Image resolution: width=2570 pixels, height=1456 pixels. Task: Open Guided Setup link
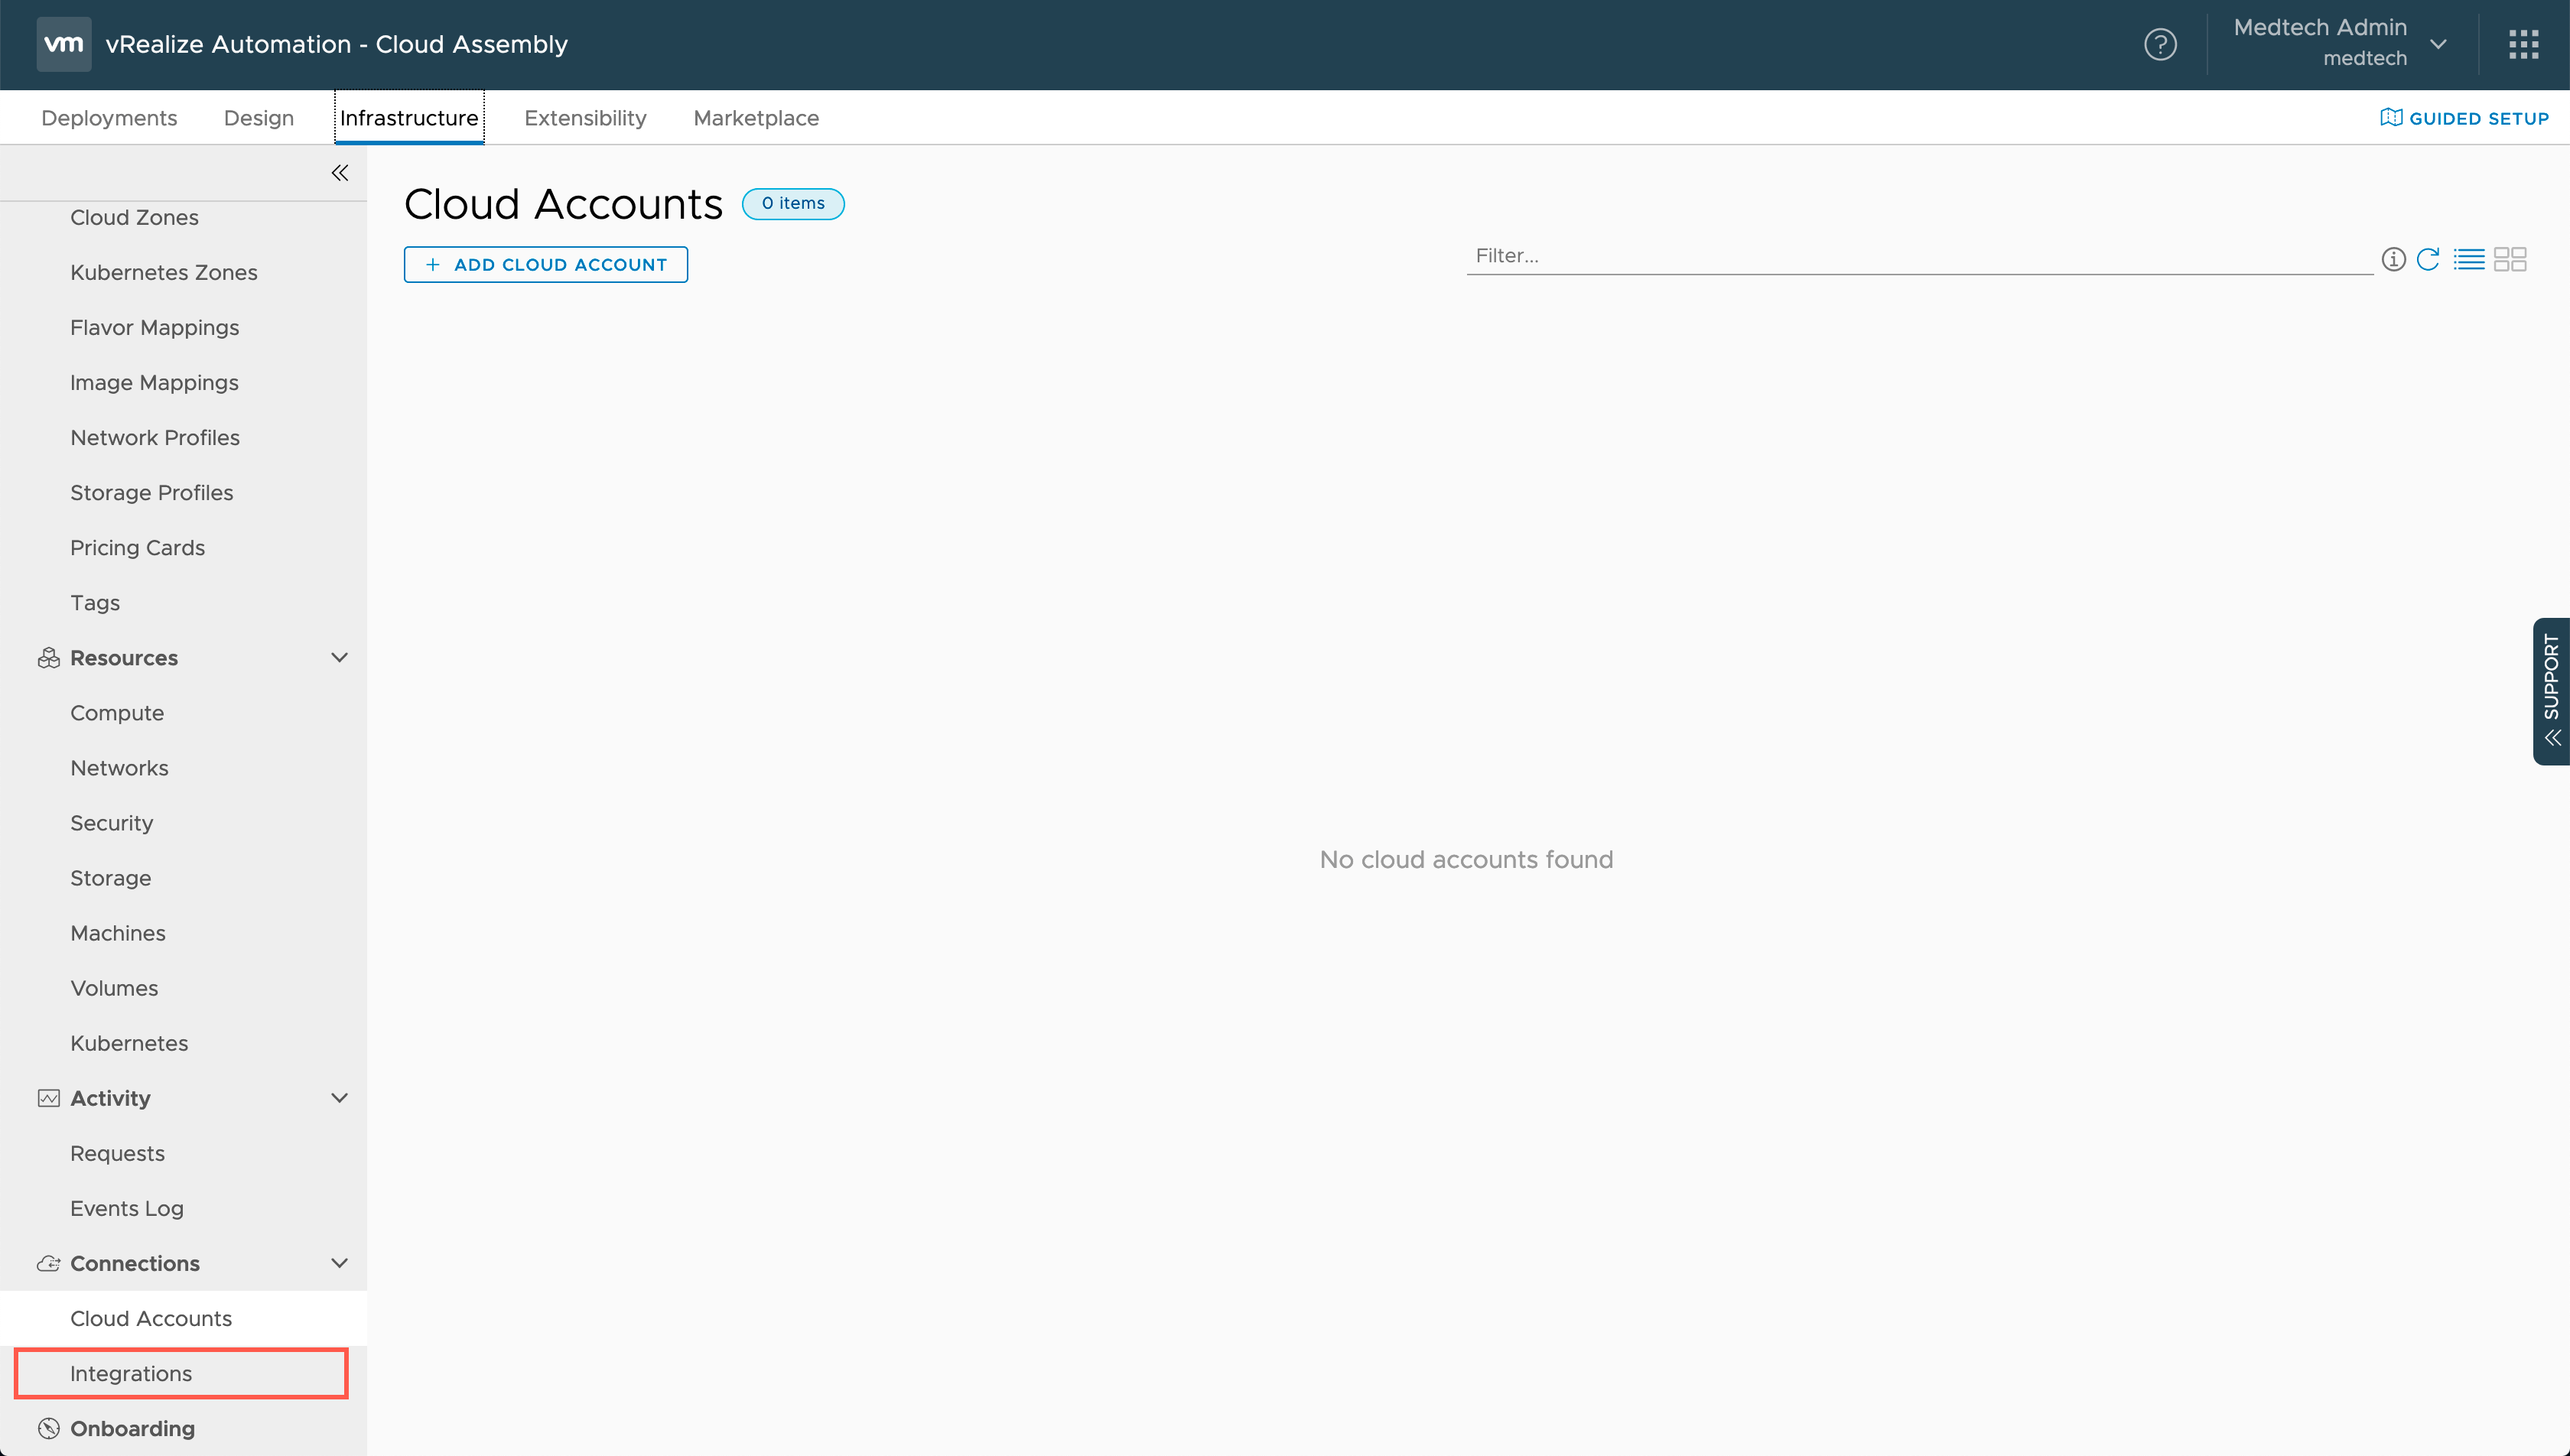click(x=2465, y=118)
